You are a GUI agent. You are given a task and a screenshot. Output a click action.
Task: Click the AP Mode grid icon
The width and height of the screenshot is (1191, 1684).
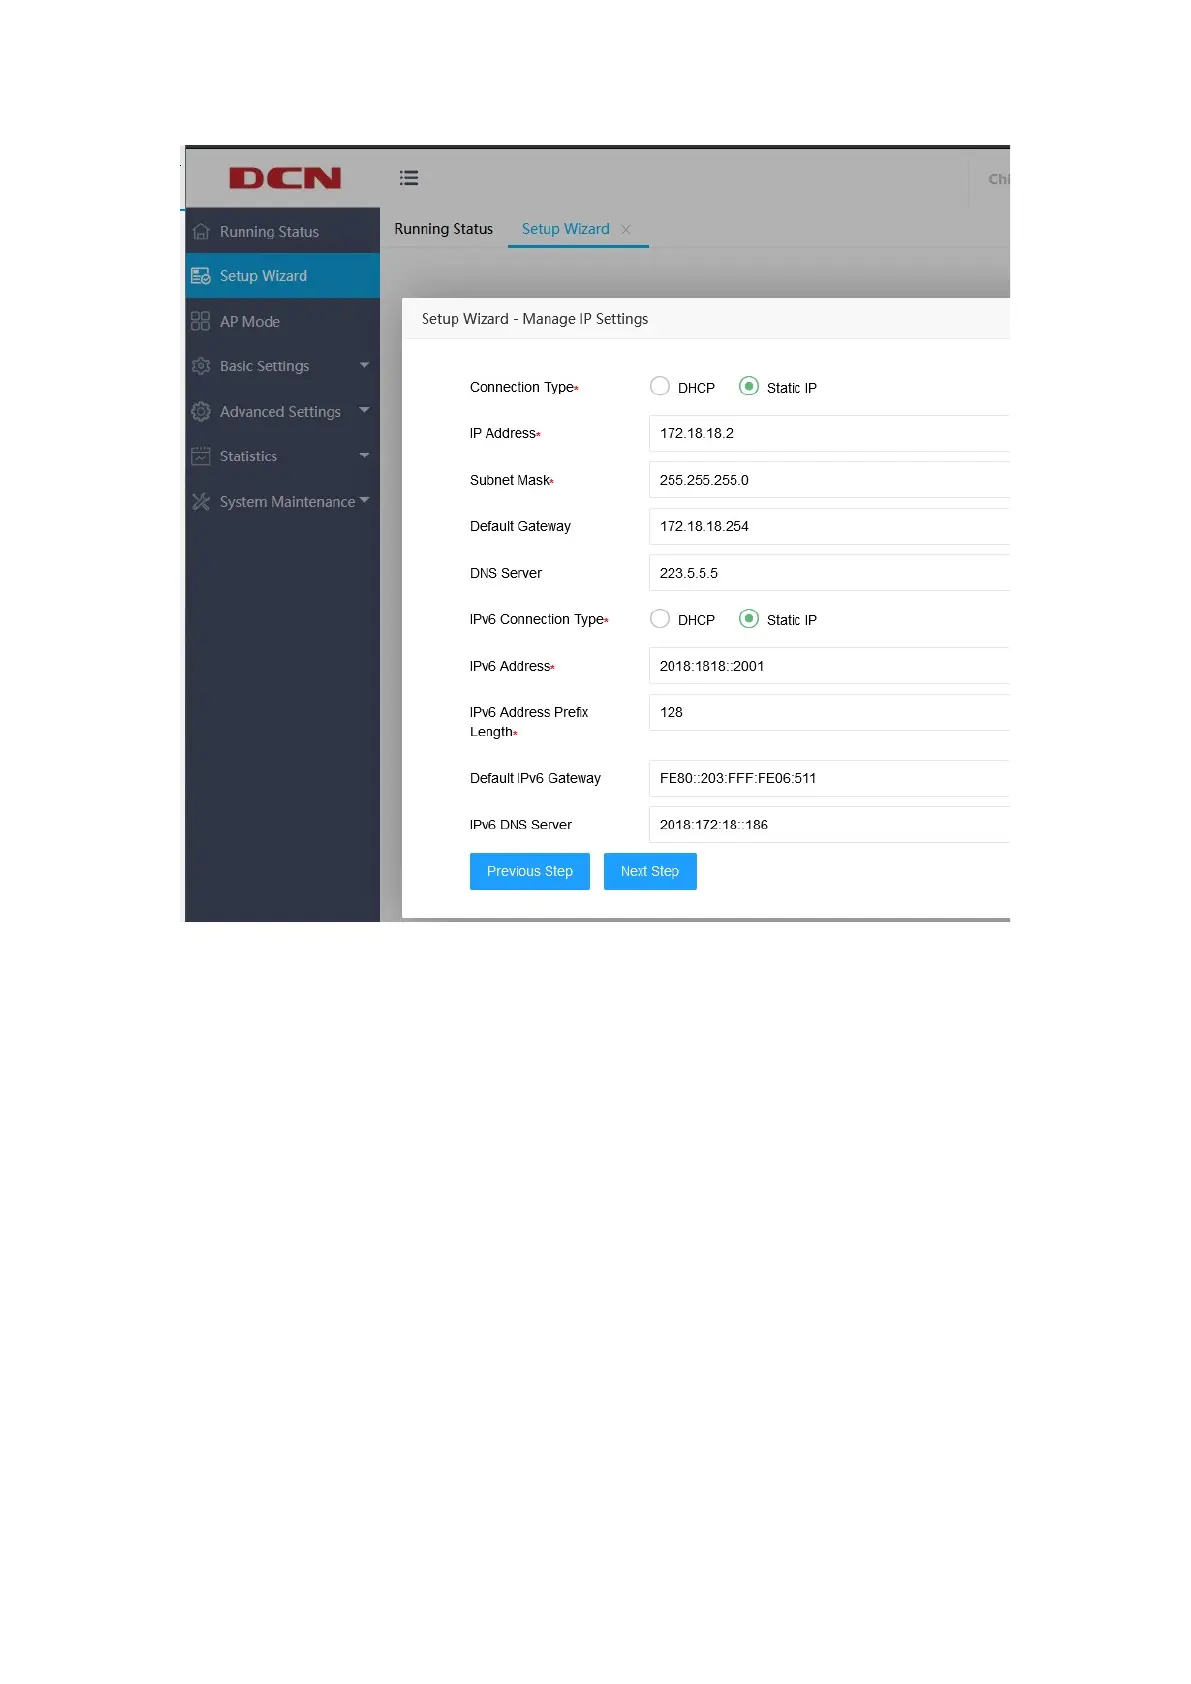(201, 321)
